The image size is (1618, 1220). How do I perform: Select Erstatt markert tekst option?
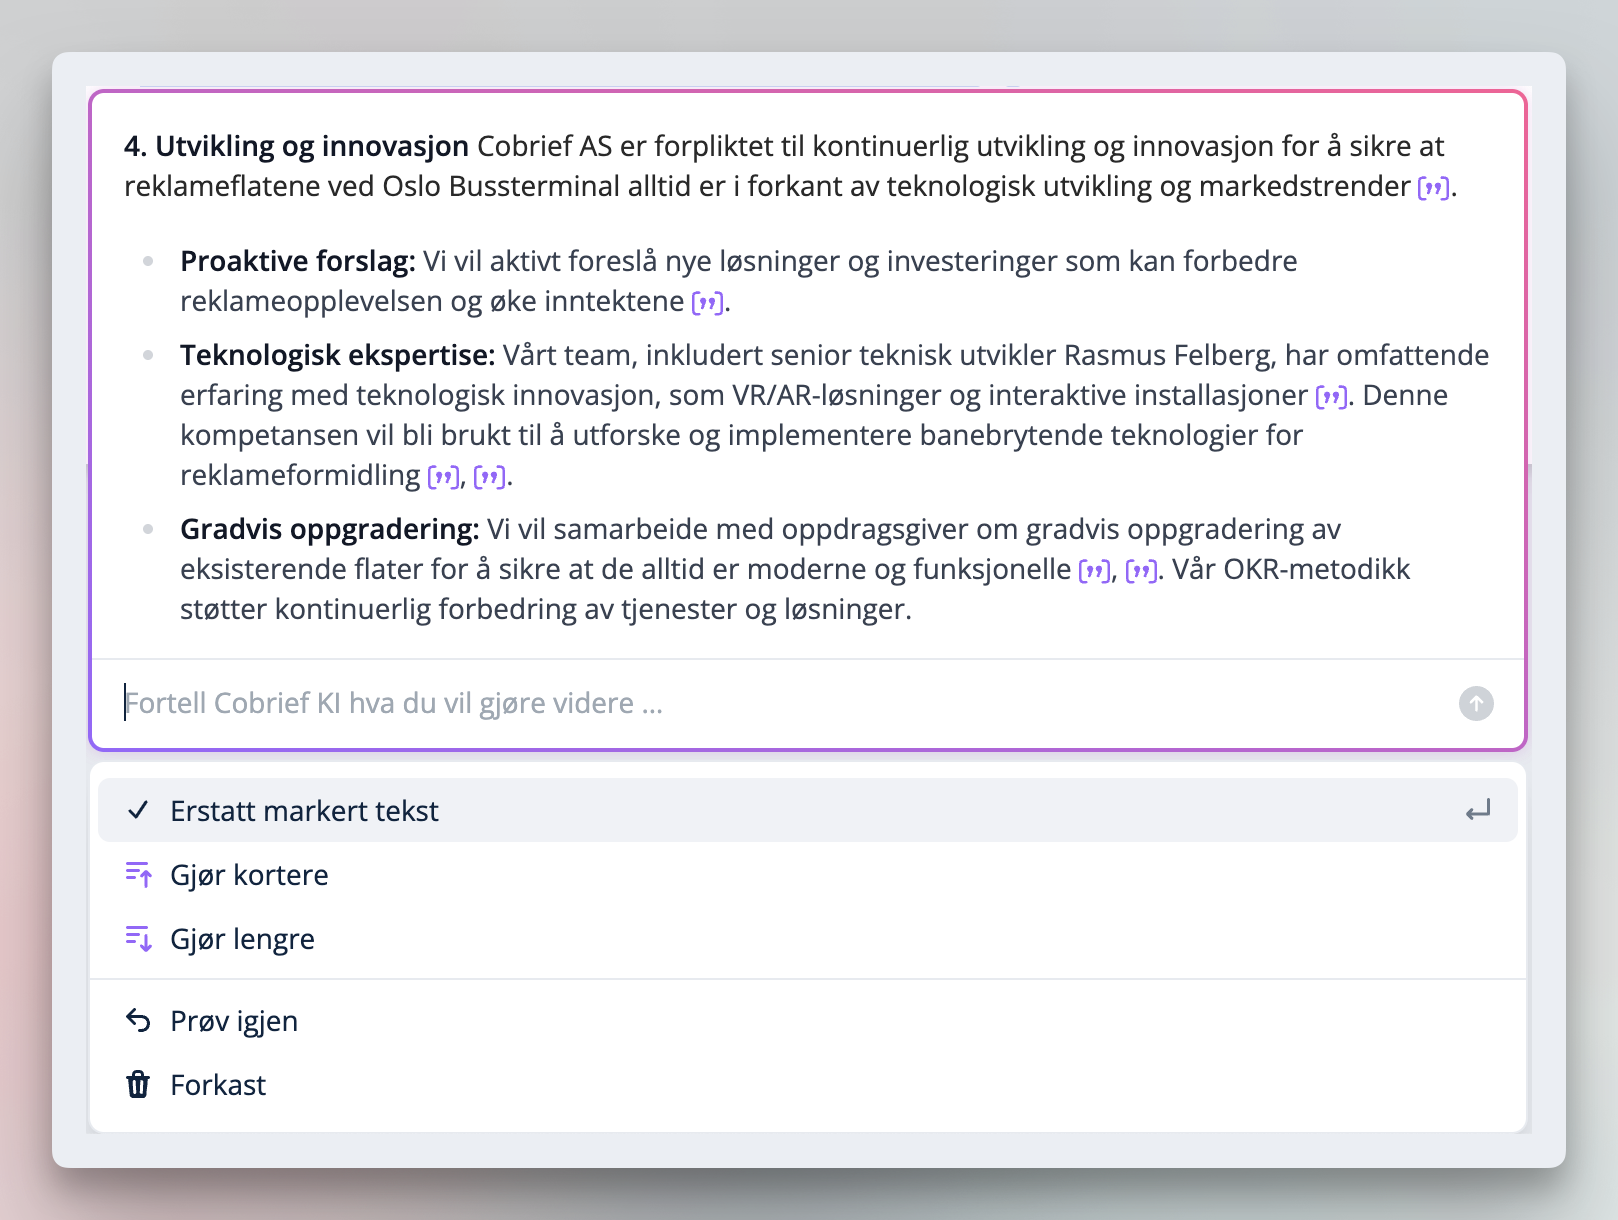tap(304, 811)
